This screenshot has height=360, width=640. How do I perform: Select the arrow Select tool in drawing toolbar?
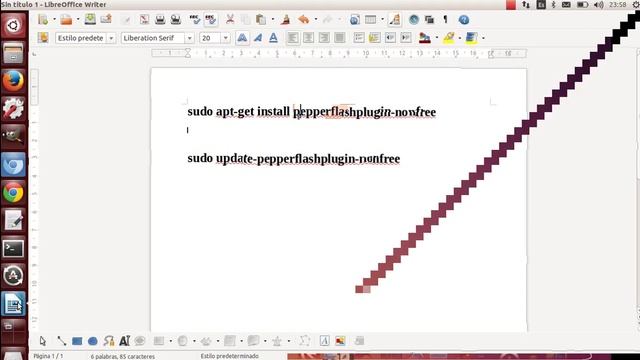coord(42,341)
